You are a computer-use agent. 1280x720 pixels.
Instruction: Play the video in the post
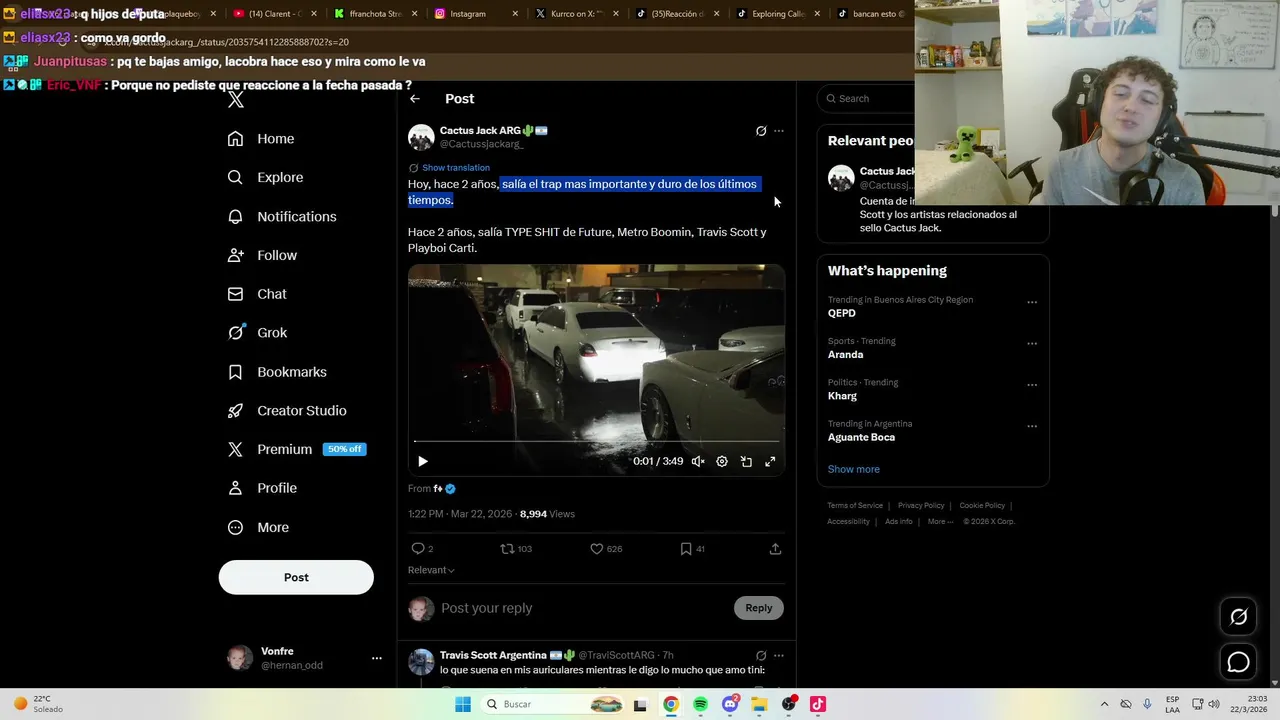tap(423, 462)
